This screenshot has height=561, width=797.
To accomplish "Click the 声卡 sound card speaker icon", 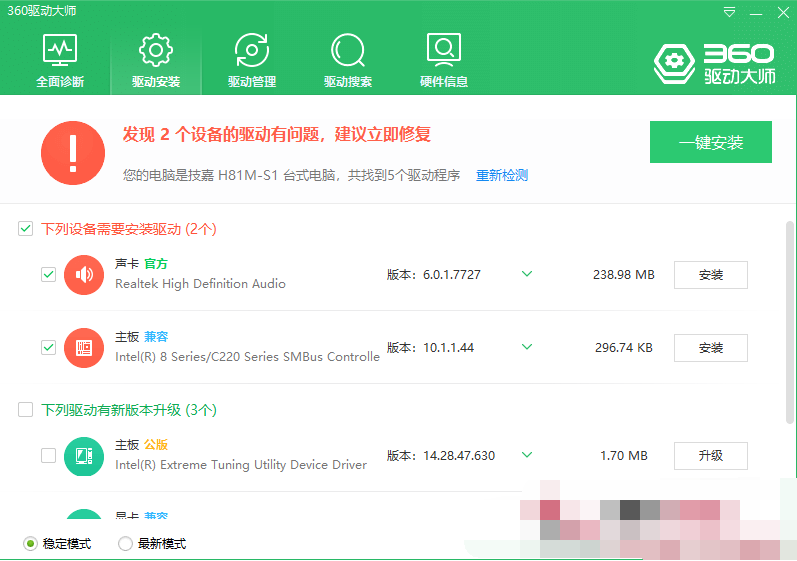I will pos(84,274).
